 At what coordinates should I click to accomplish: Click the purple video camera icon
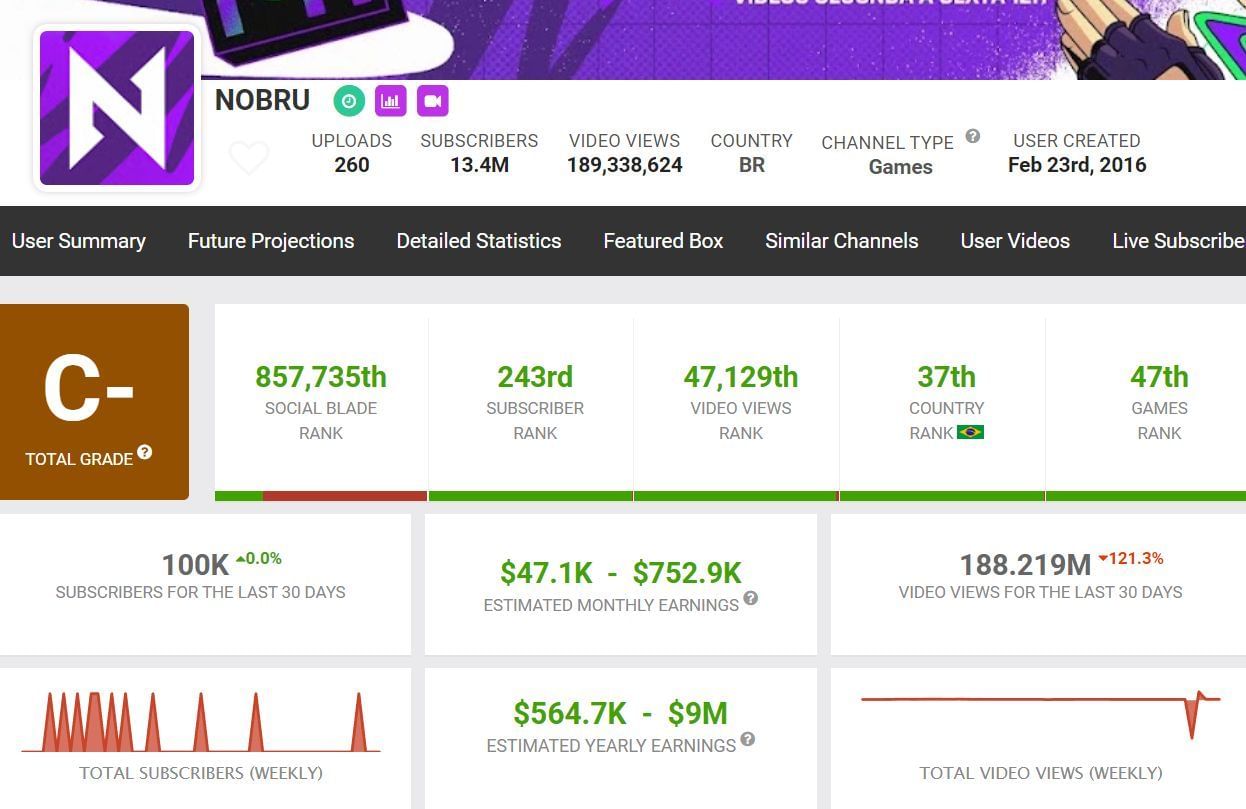point(432,101)
